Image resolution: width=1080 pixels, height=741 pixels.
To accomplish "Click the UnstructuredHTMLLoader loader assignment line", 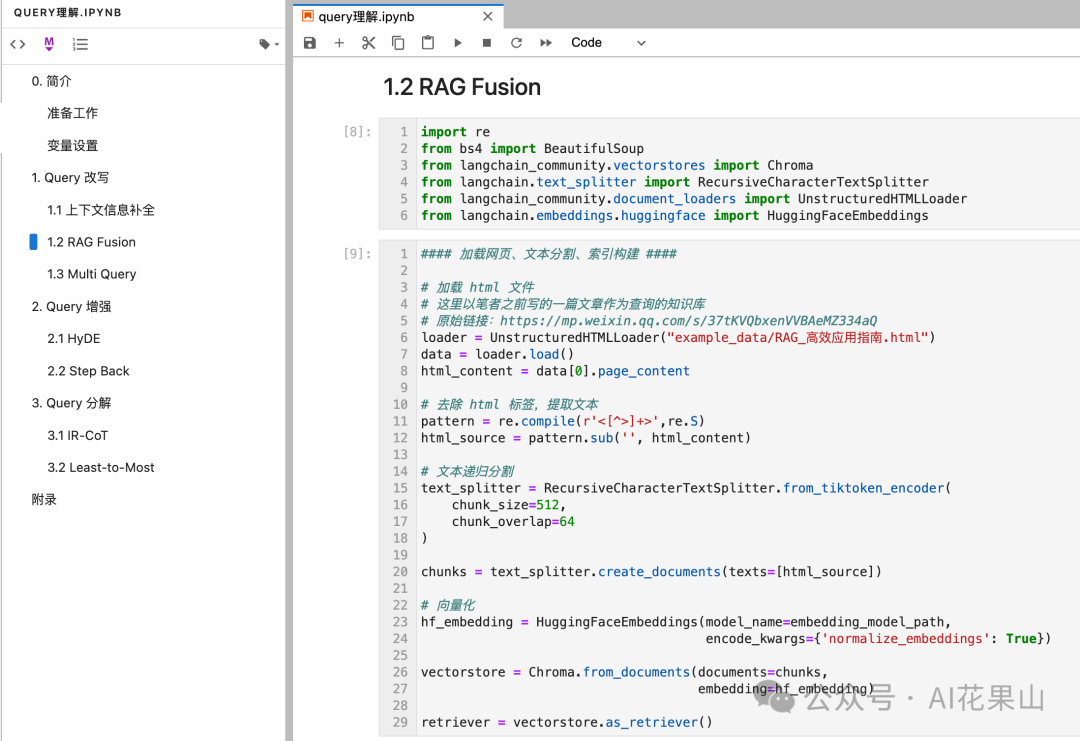I will [x=678, y=337].
